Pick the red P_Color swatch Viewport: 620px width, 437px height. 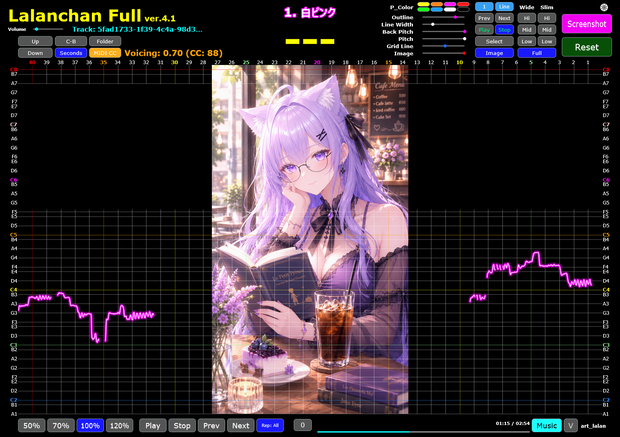[x=463, y=4]
